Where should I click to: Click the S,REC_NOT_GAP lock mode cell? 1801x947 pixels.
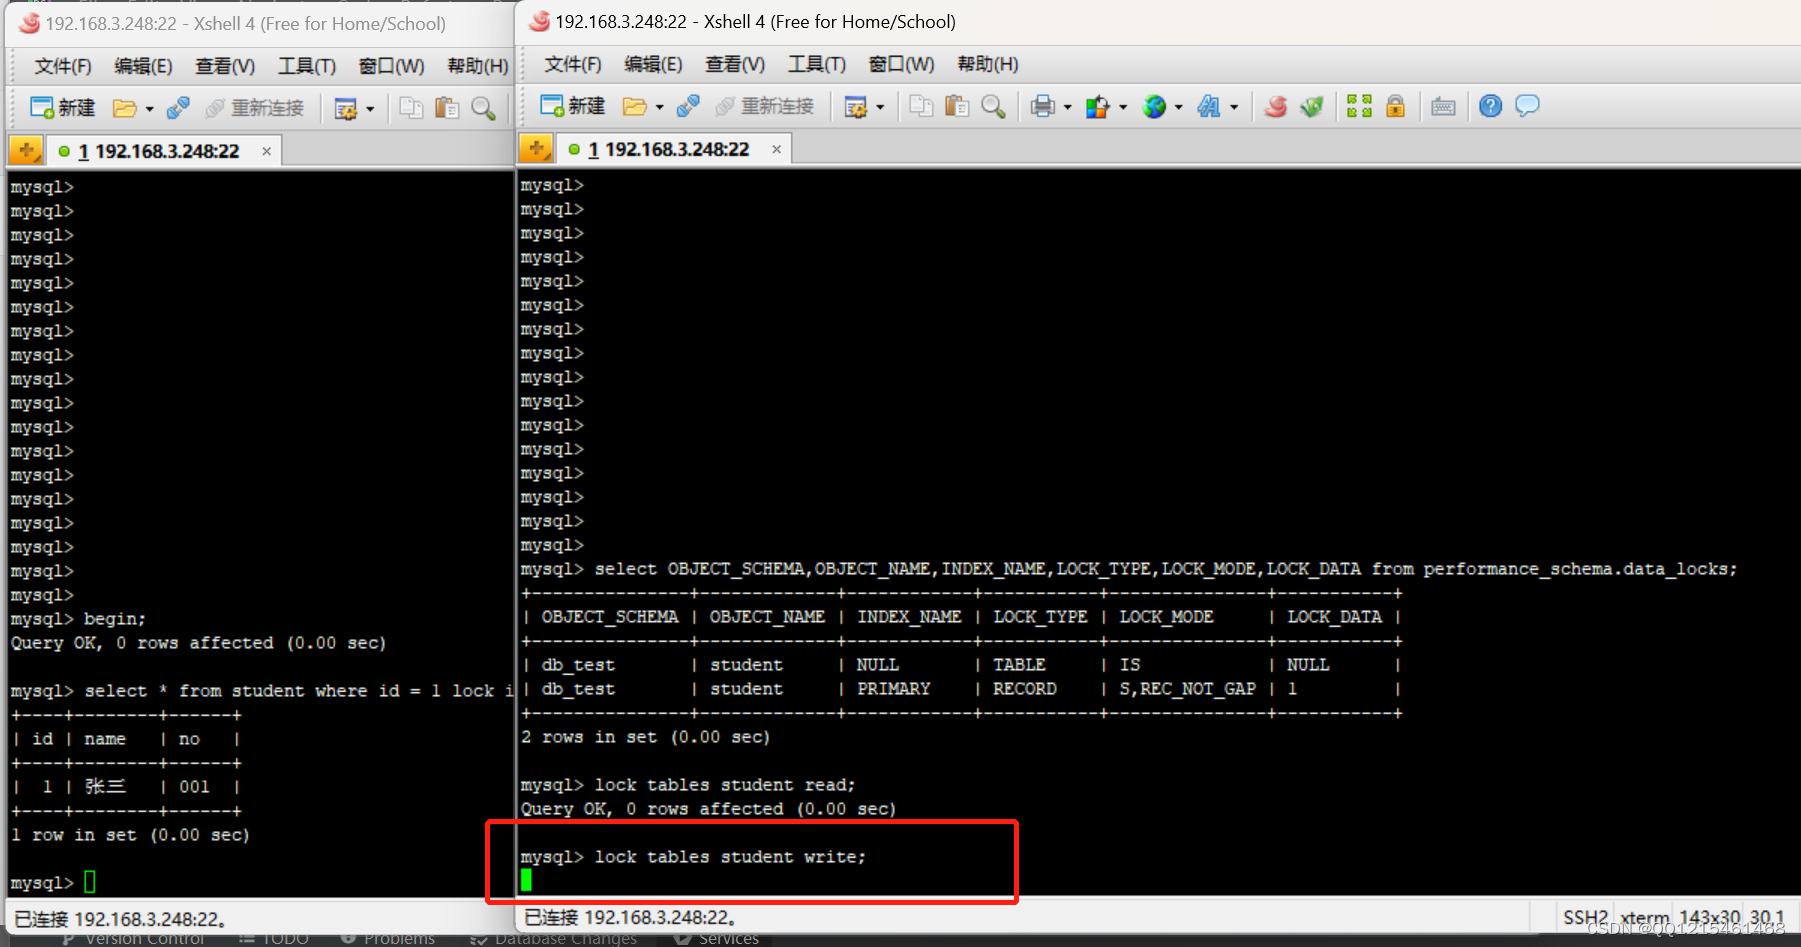click(1187, 689)
